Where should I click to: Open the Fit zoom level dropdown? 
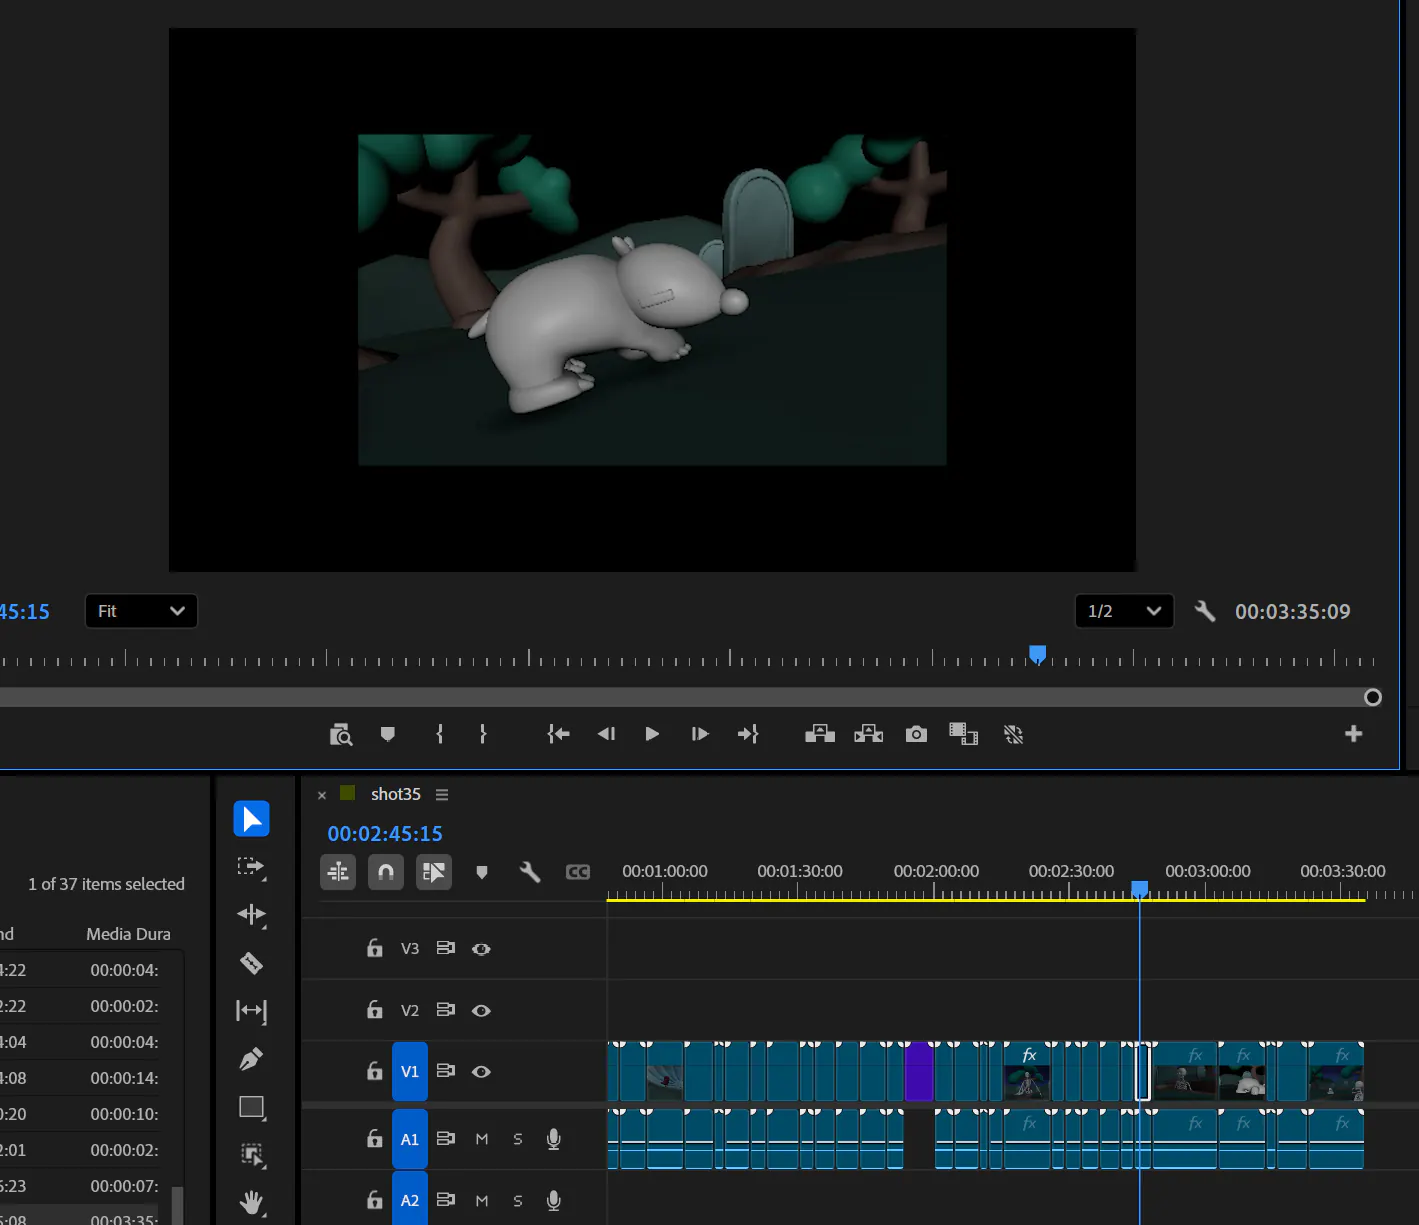coord(141,611)
